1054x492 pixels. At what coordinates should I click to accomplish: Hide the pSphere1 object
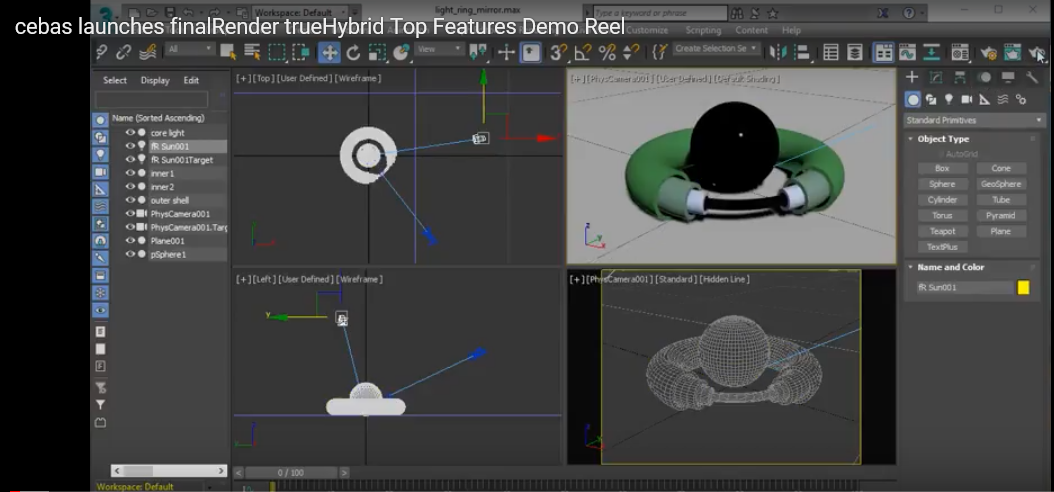[x=130, y=254]
